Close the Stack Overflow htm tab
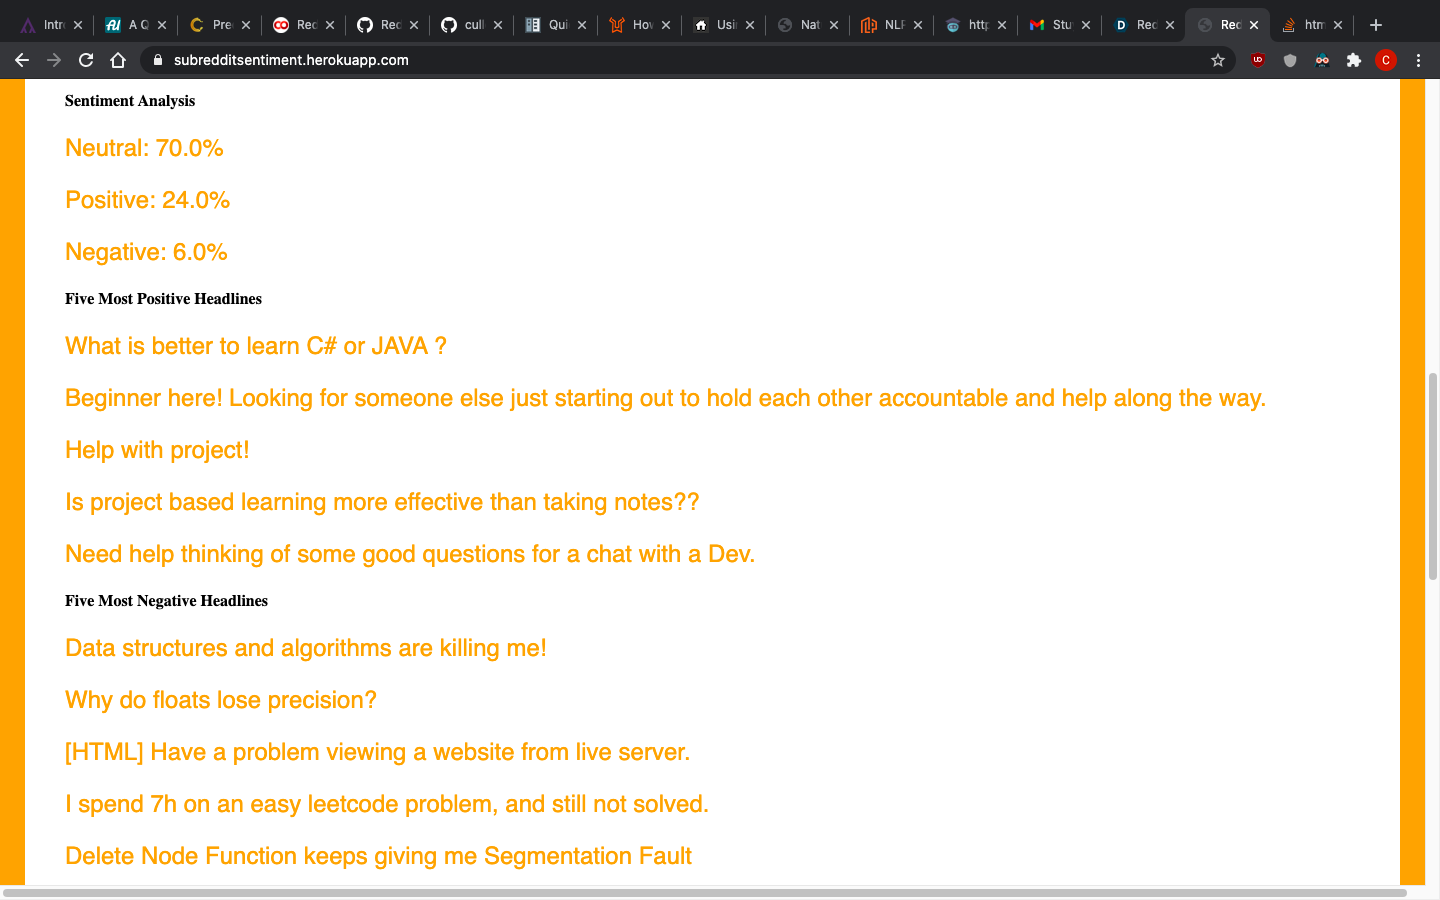 1338,25
